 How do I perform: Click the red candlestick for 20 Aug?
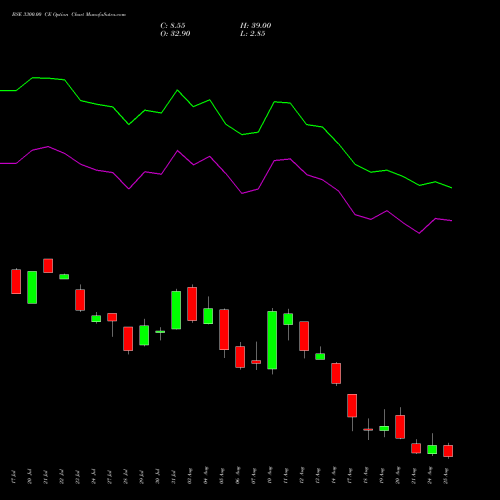(x=400, y=427)
